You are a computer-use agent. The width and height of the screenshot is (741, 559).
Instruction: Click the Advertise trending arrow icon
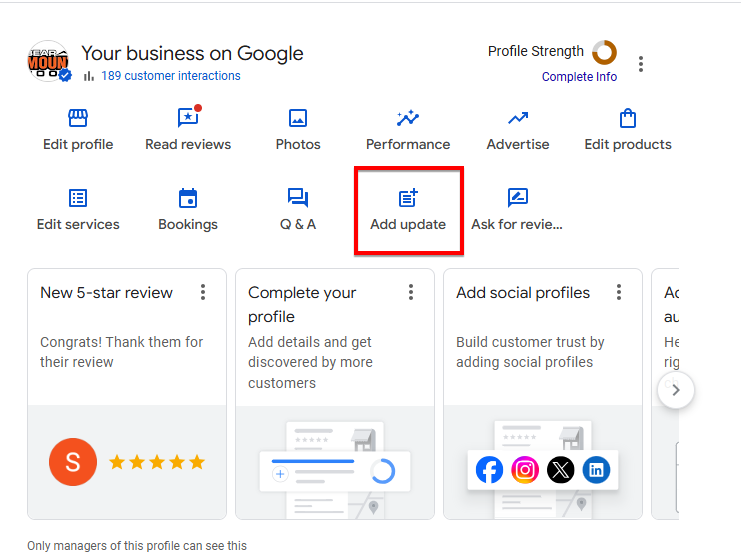click(518, 119)
